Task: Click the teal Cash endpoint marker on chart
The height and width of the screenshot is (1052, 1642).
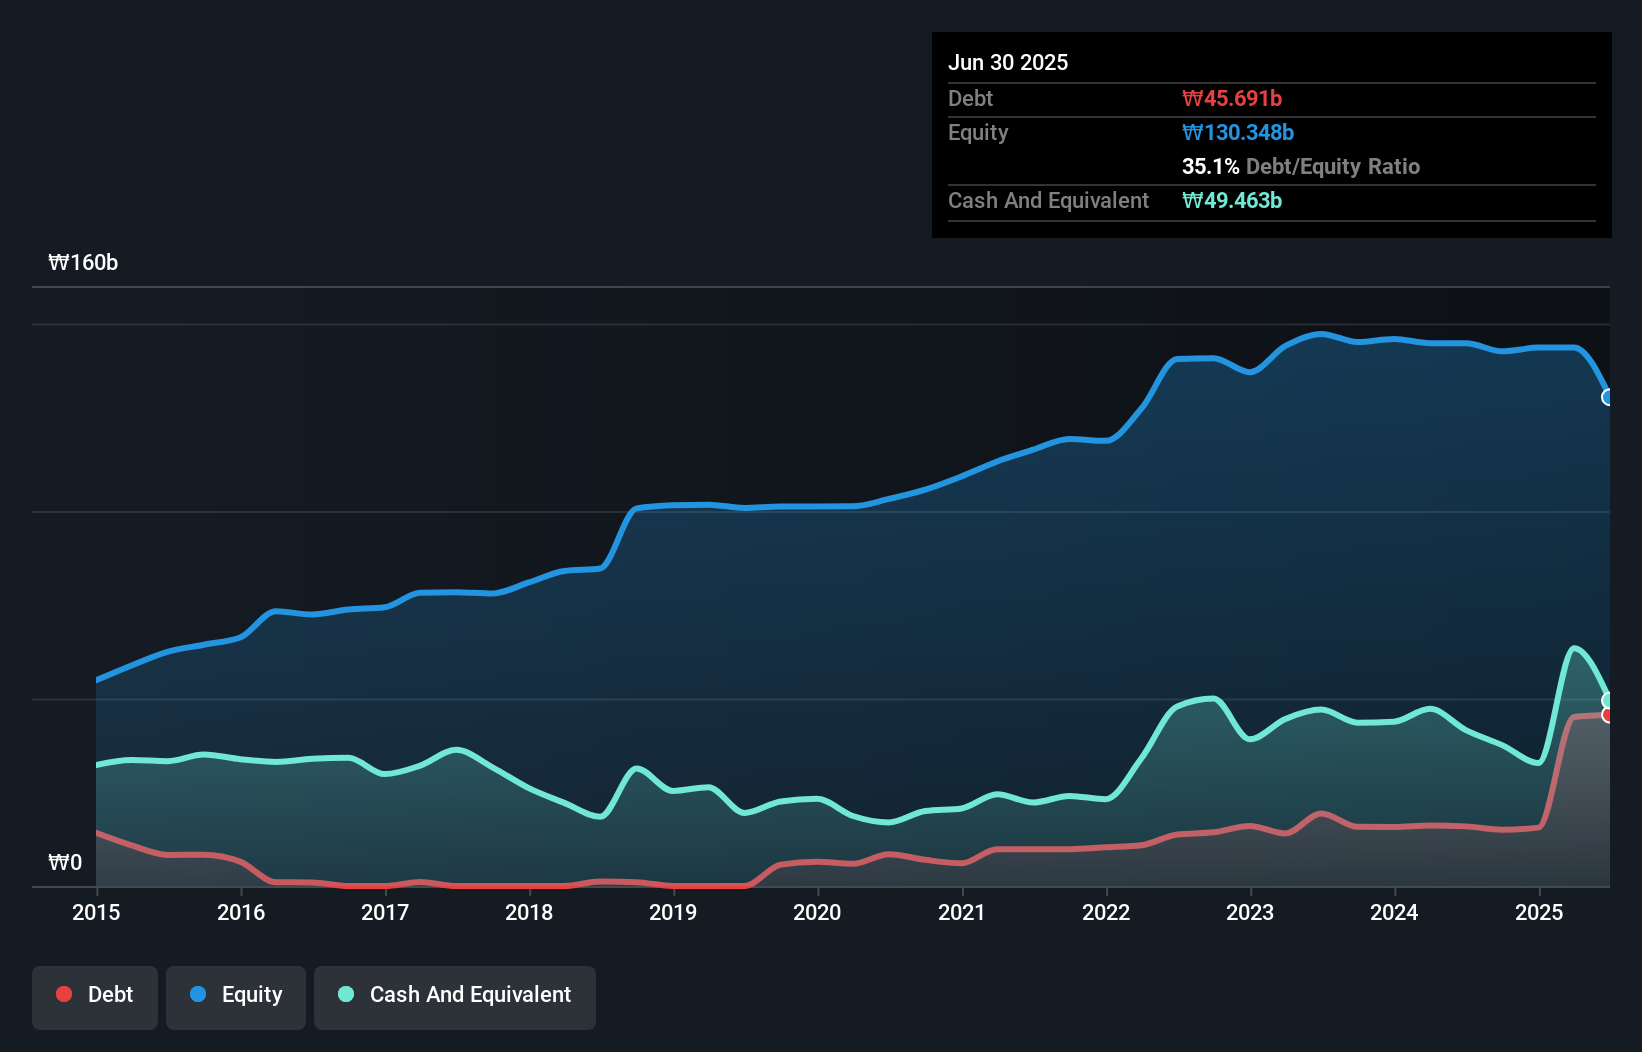Action: click(x=1608, y=700)
